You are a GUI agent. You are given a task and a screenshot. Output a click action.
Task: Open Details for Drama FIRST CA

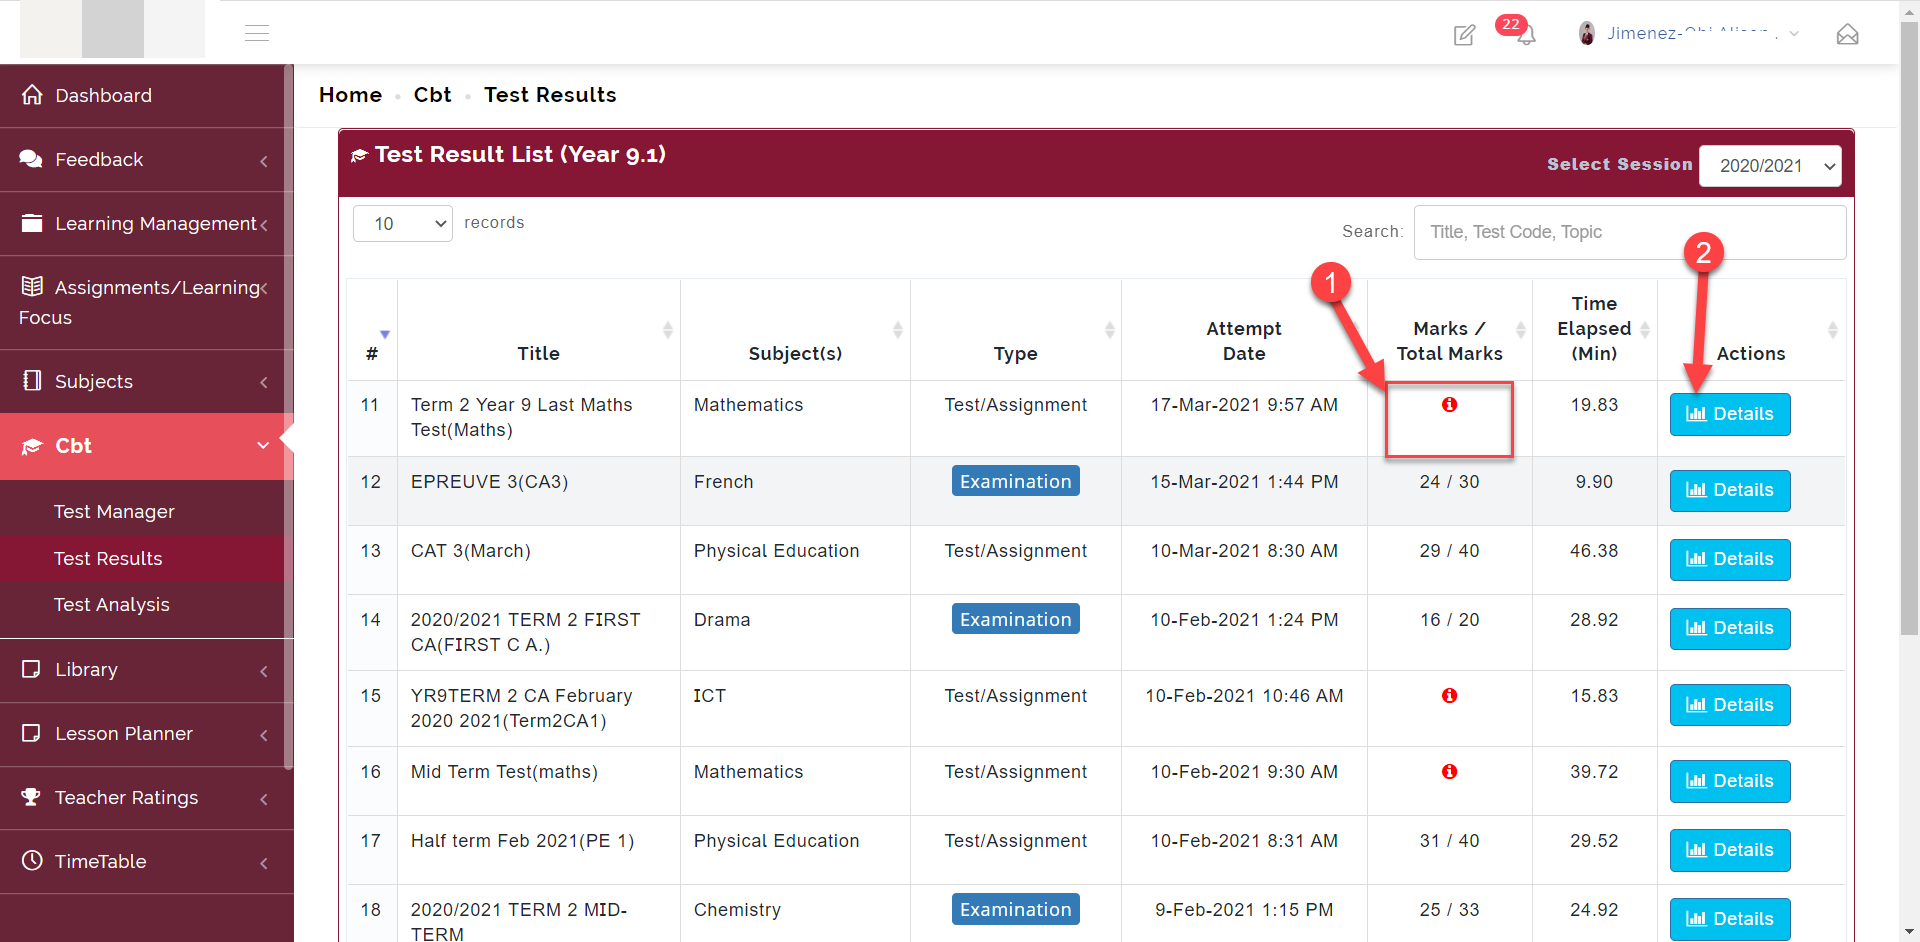(x=1730, y=628)
